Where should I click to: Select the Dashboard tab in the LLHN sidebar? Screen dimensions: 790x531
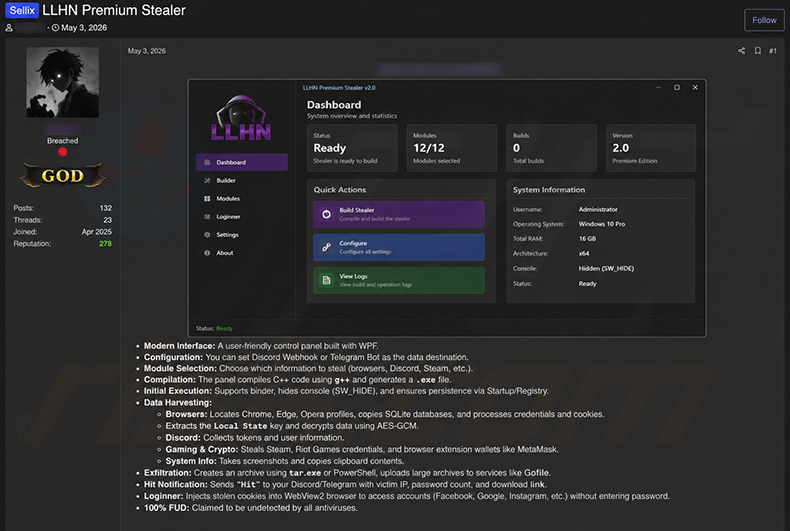pyautogui.click(x=242, y=162)
